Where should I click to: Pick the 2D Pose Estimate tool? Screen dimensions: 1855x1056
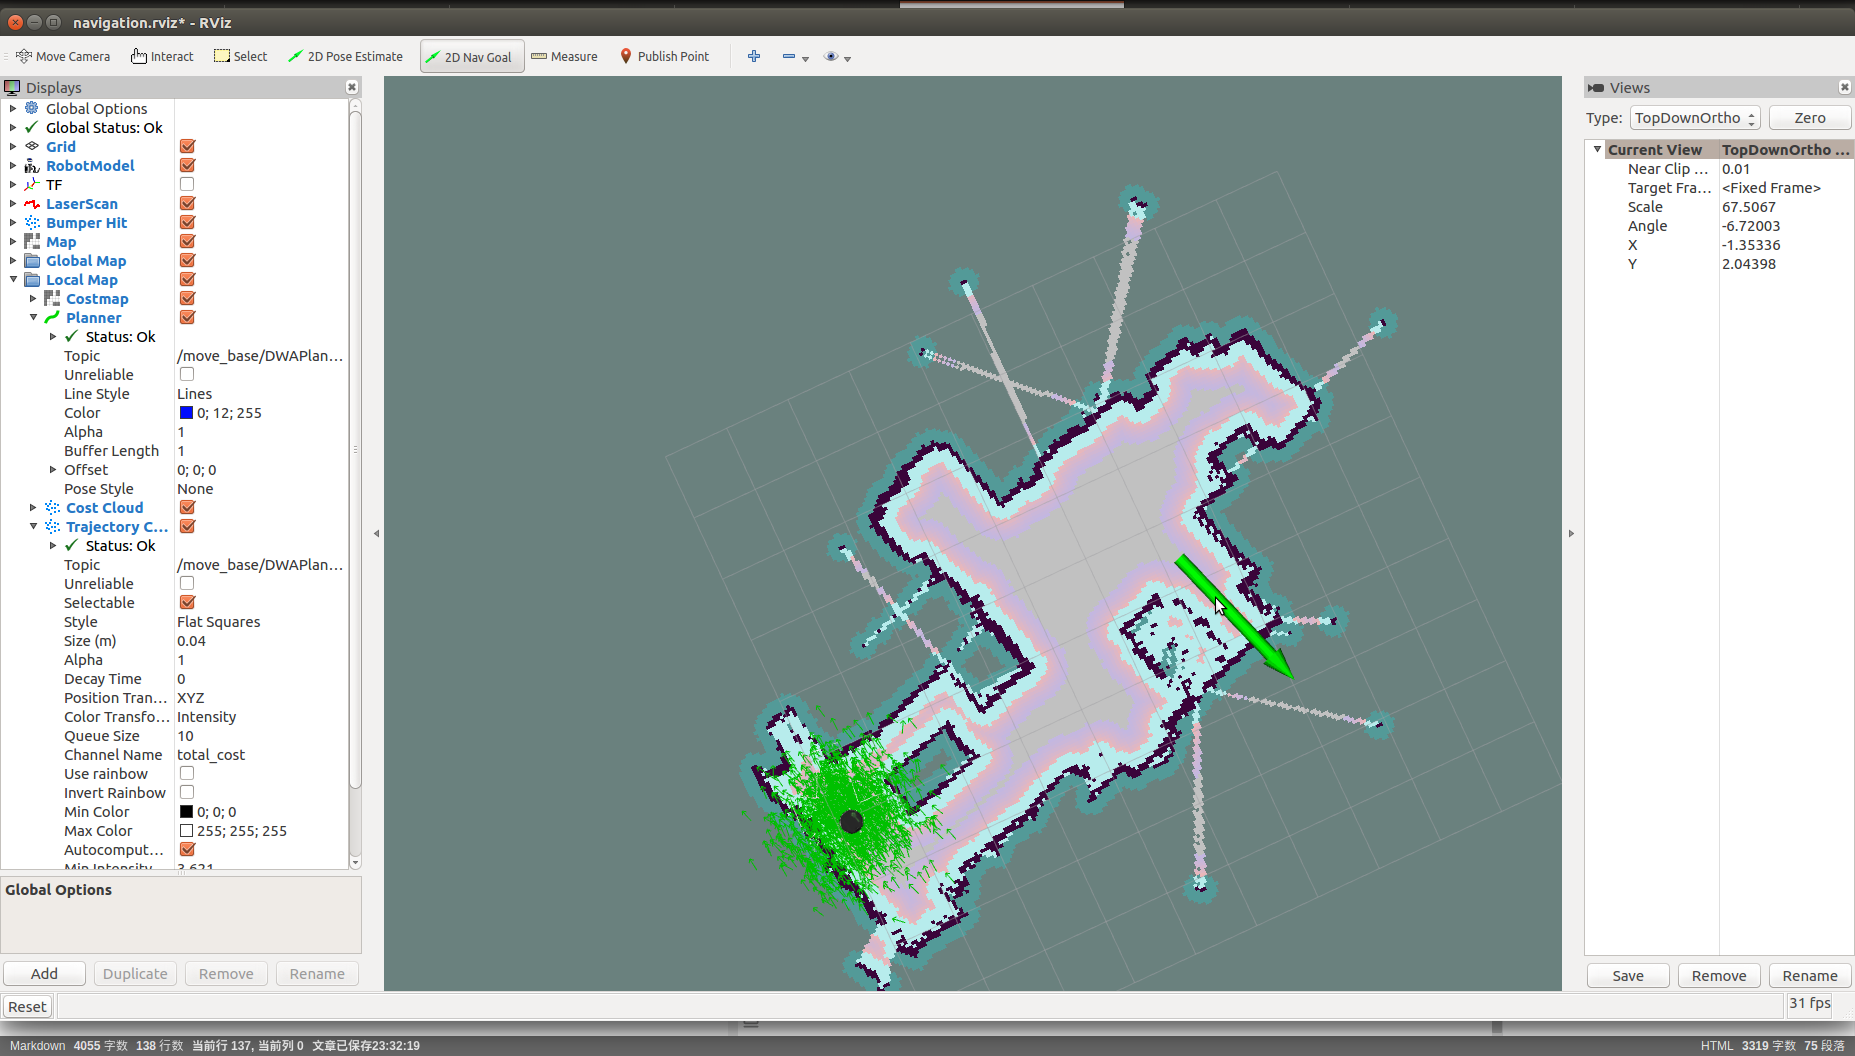tap(345, 57)
